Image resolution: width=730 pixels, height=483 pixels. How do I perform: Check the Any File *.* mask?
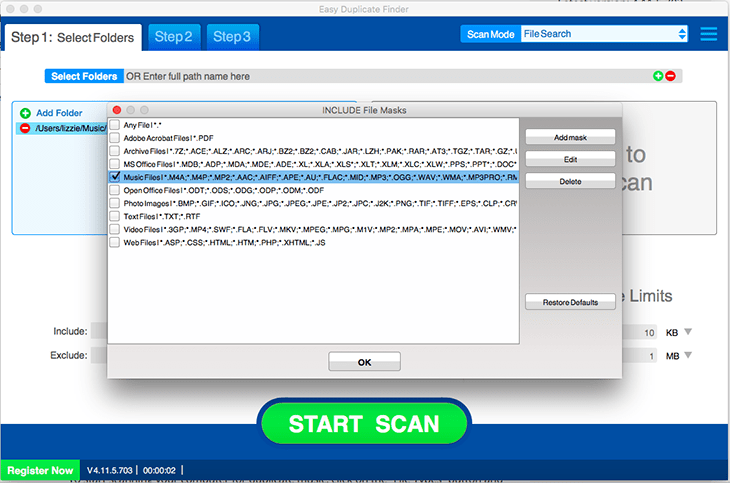(x=115, y=125)
